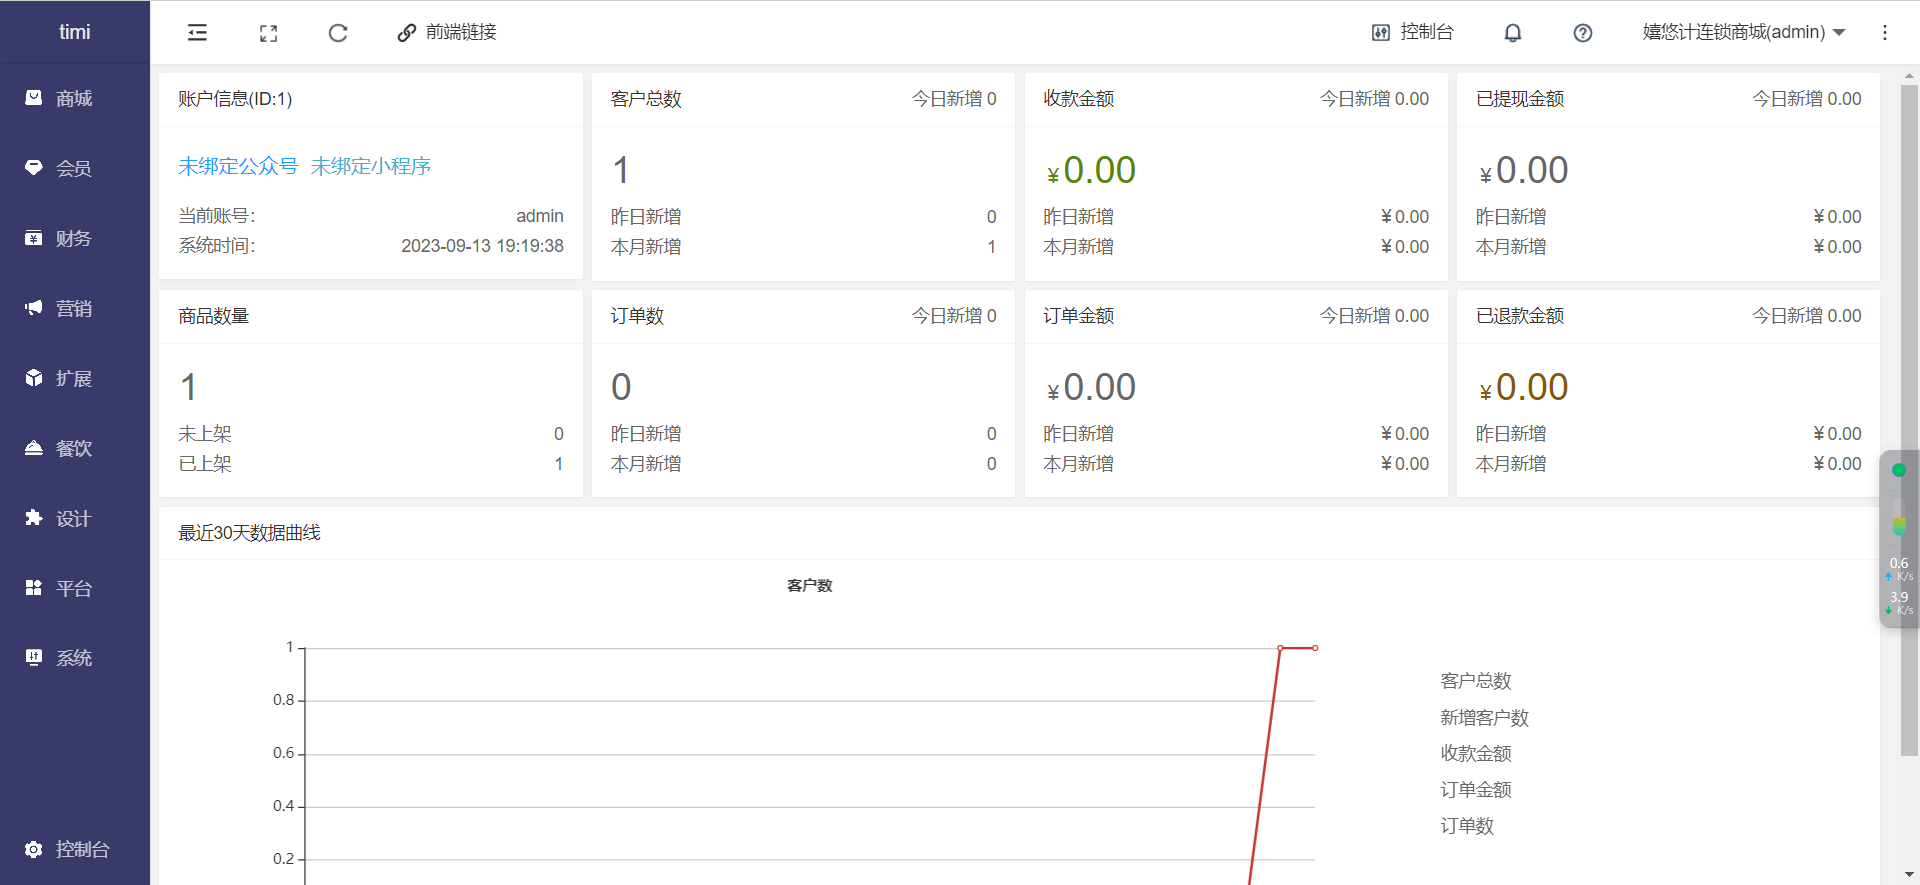Image resolution: width=1920 pixels, height=885 pixels.
Task: Click the 控制台 icon in top bar
Action: coord(1381,33)
